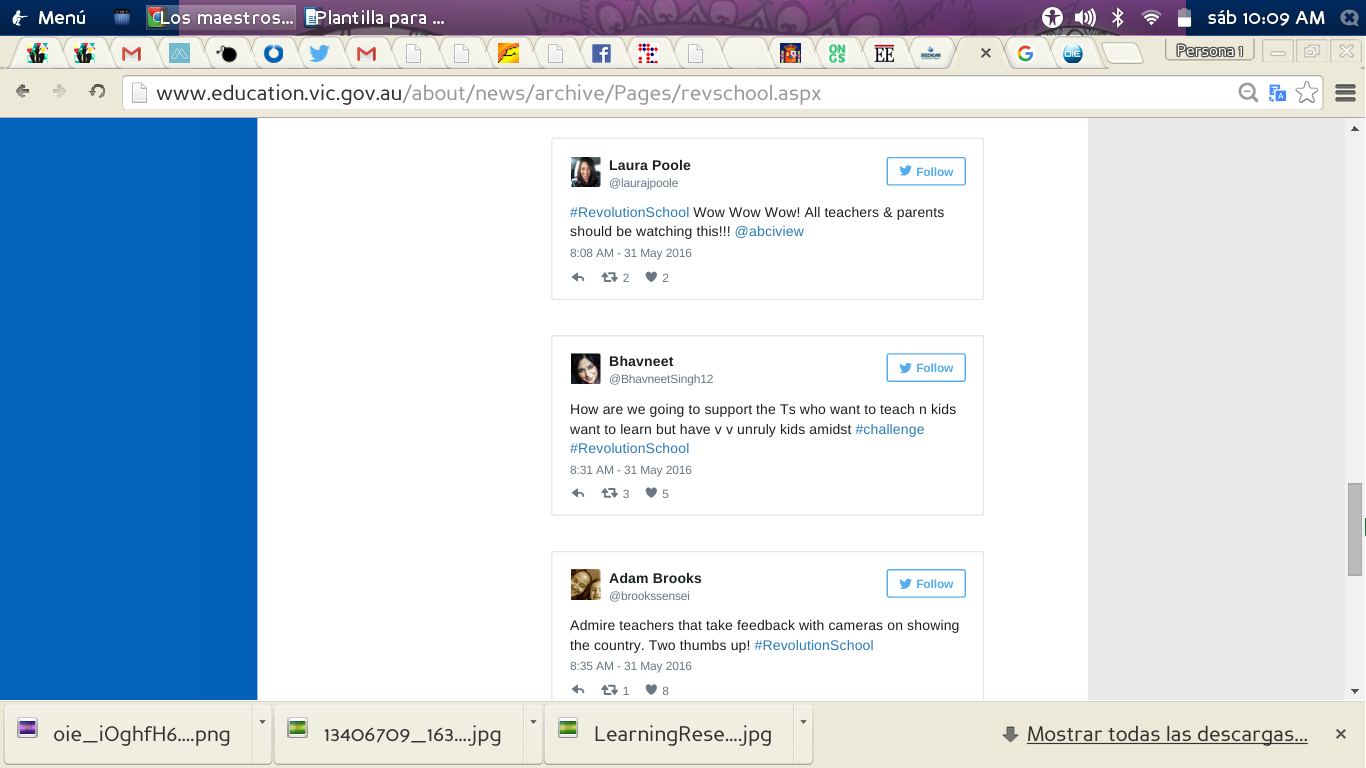
Task: Expand options for the oie_iOghfH6 png download
Action: click(x=262, y=722)
